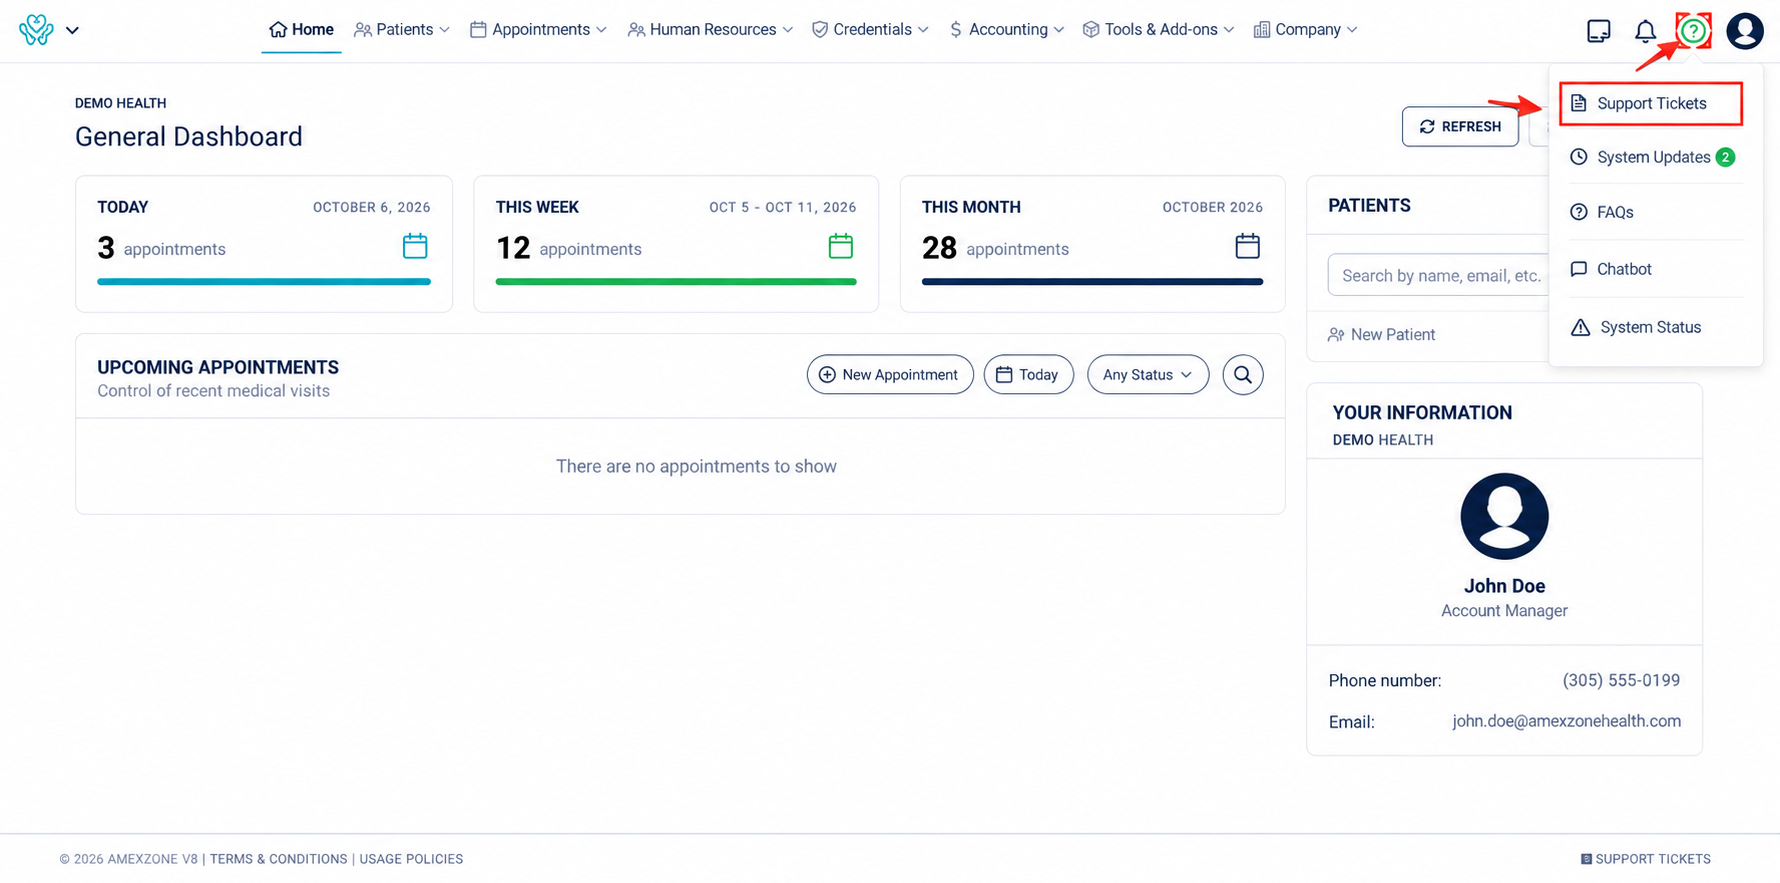1780x883 pixels.
Task: Click John Doe's profile picture
Action: pyautogui.click(x=1504, y=516)
